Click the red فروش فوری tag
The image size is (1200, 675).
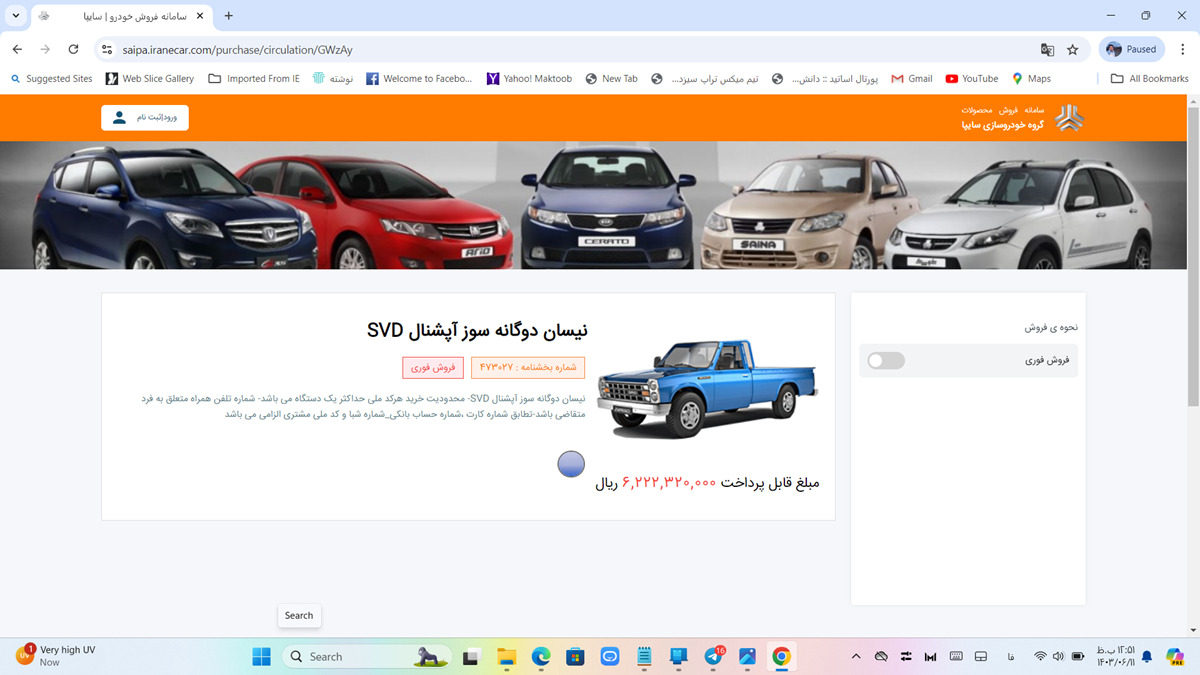point(433,367)
